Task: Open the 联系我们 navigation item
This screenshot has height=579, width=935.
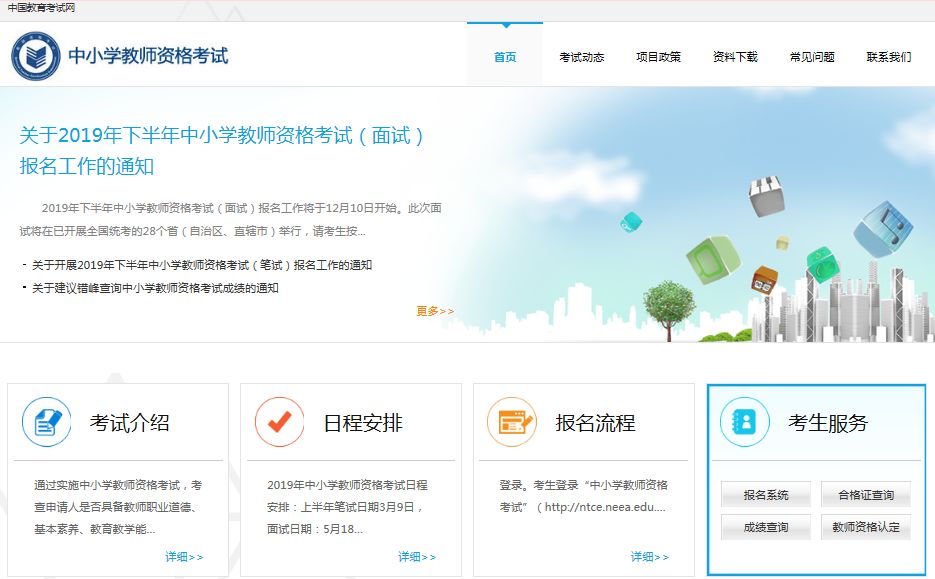Action: 888,57
